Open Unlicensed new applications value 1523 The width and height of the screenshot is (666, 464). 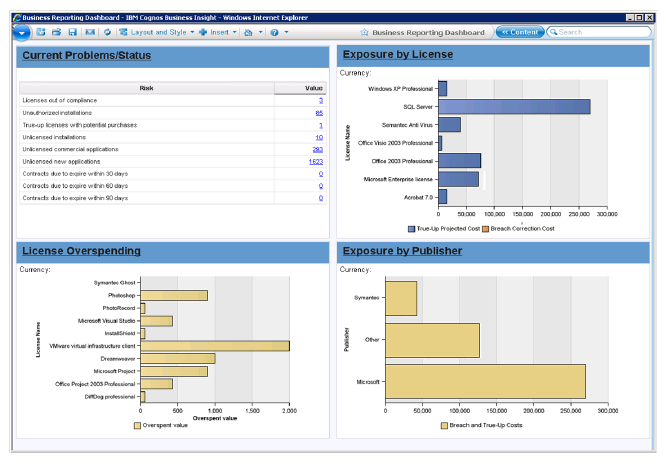pos(315,161)
